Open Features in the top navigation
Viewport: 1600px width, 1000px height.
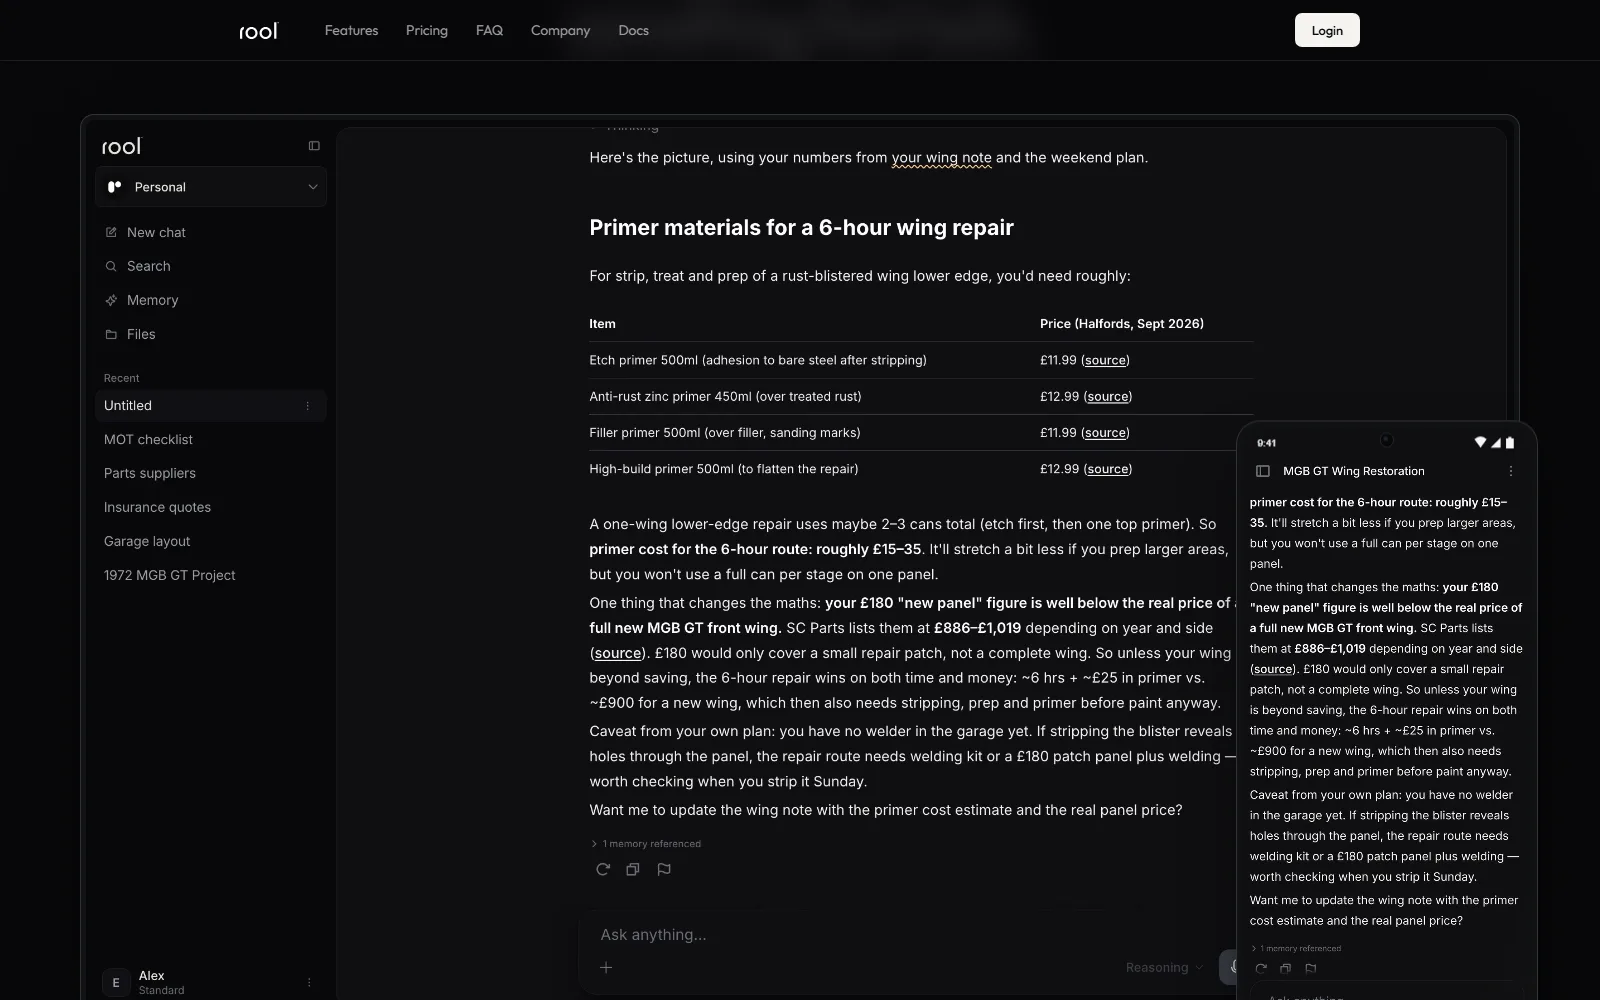coord(352,31)
